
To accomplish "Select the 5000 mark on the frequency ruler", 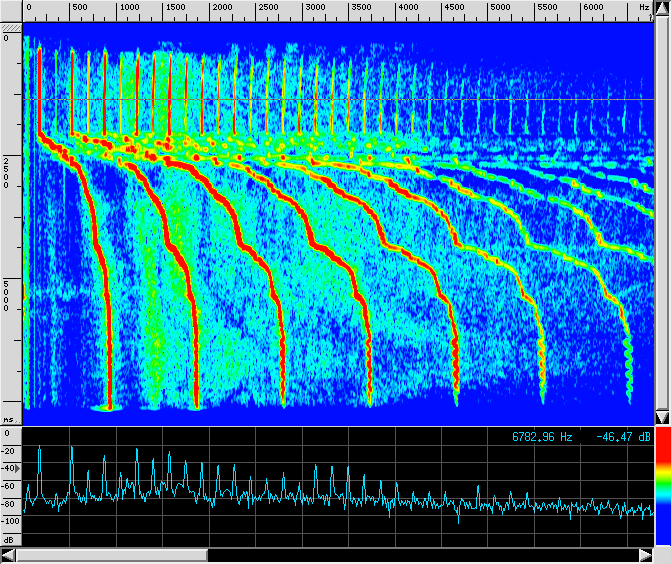I will (x=500, y=8).
